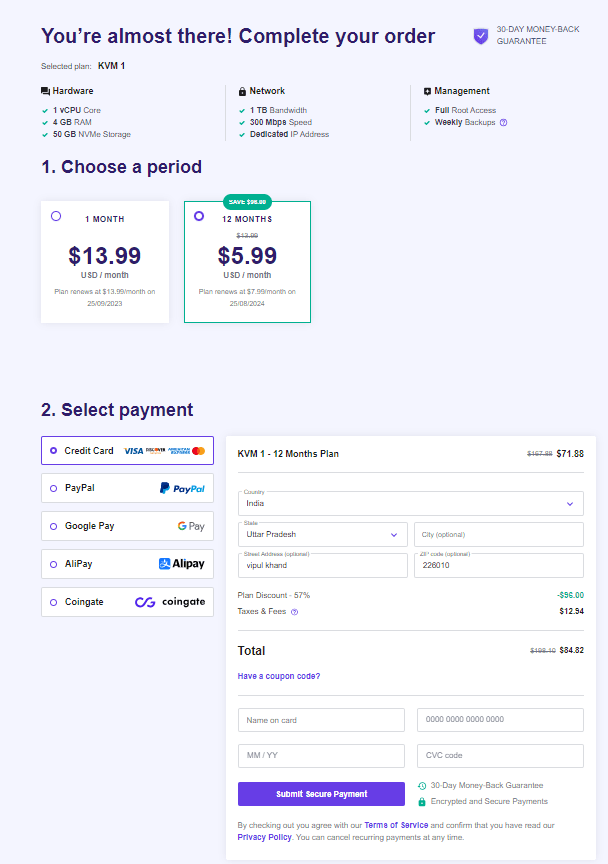Click the Submit Secure Payment button
Image resolution: width=608 pixels, height=864 pixels.
[321, 793]
